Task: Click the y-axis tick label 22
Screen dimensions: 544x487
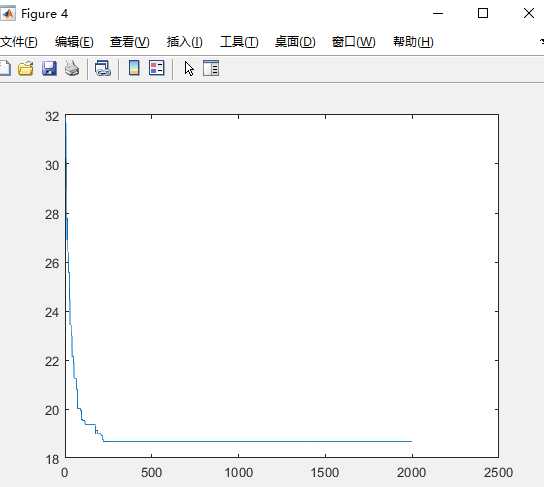Action: [x=52, y=361]
